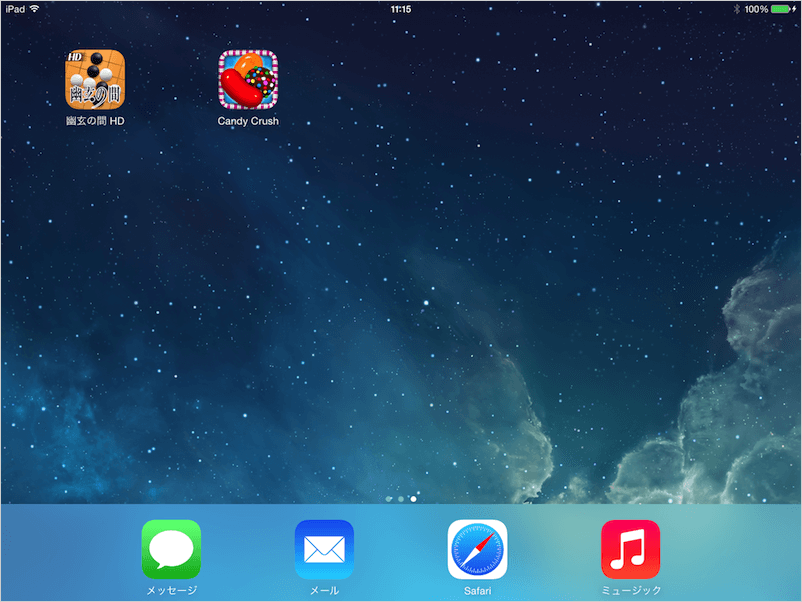Tap the 100% battery percentage text
The height and width of the screenshot is (602, 802).
(x=756, y=9)
